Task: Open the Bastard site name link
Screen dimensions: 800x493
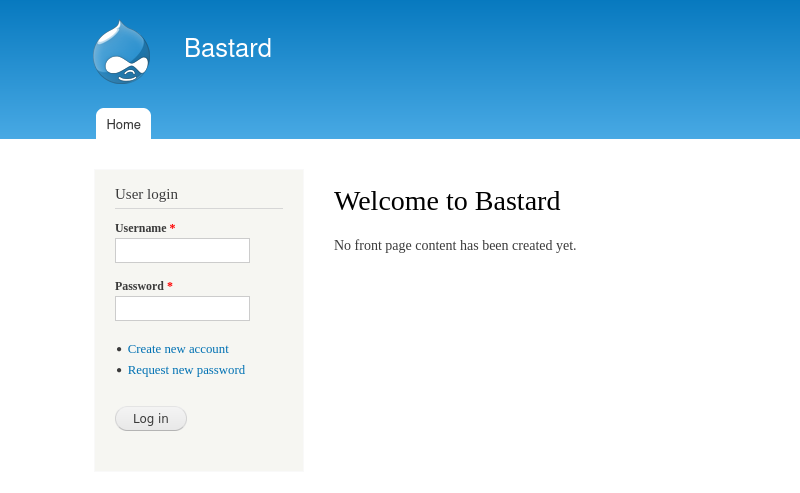Action: point(227,48)
